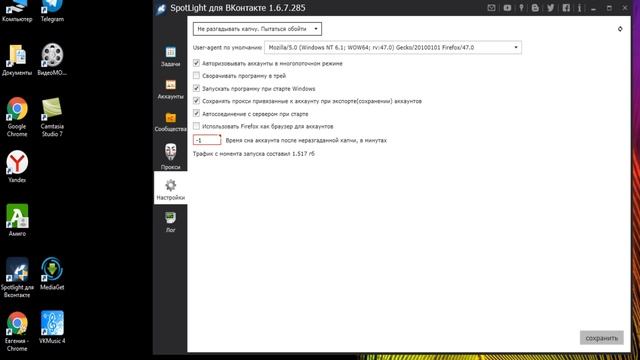Open the Задачи sidebar section
The height and width of the screenshot is (360, 640).
[x=171, y=56]
